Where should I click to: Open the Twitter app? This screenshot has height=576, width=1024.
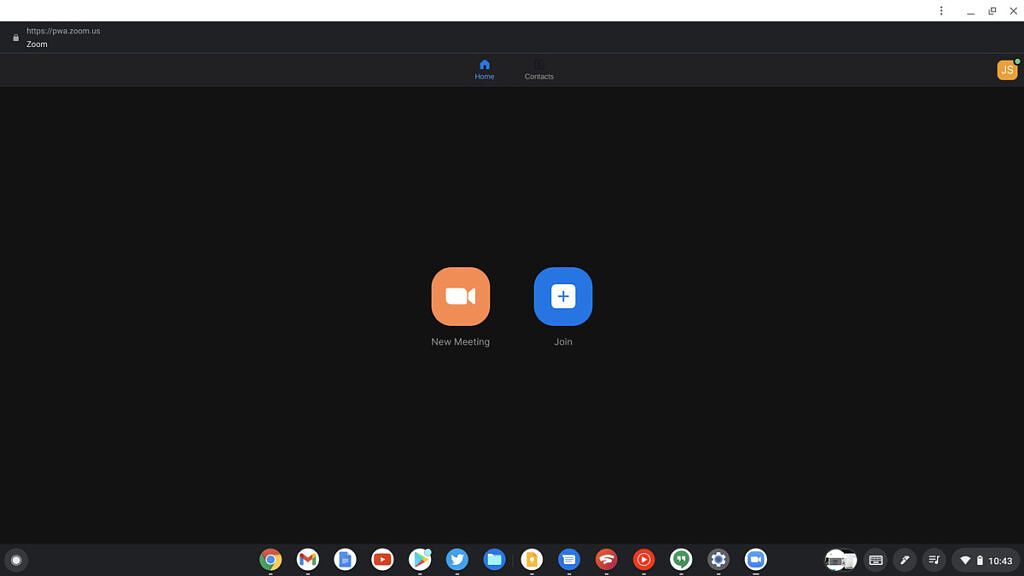(x=457, y=560)
